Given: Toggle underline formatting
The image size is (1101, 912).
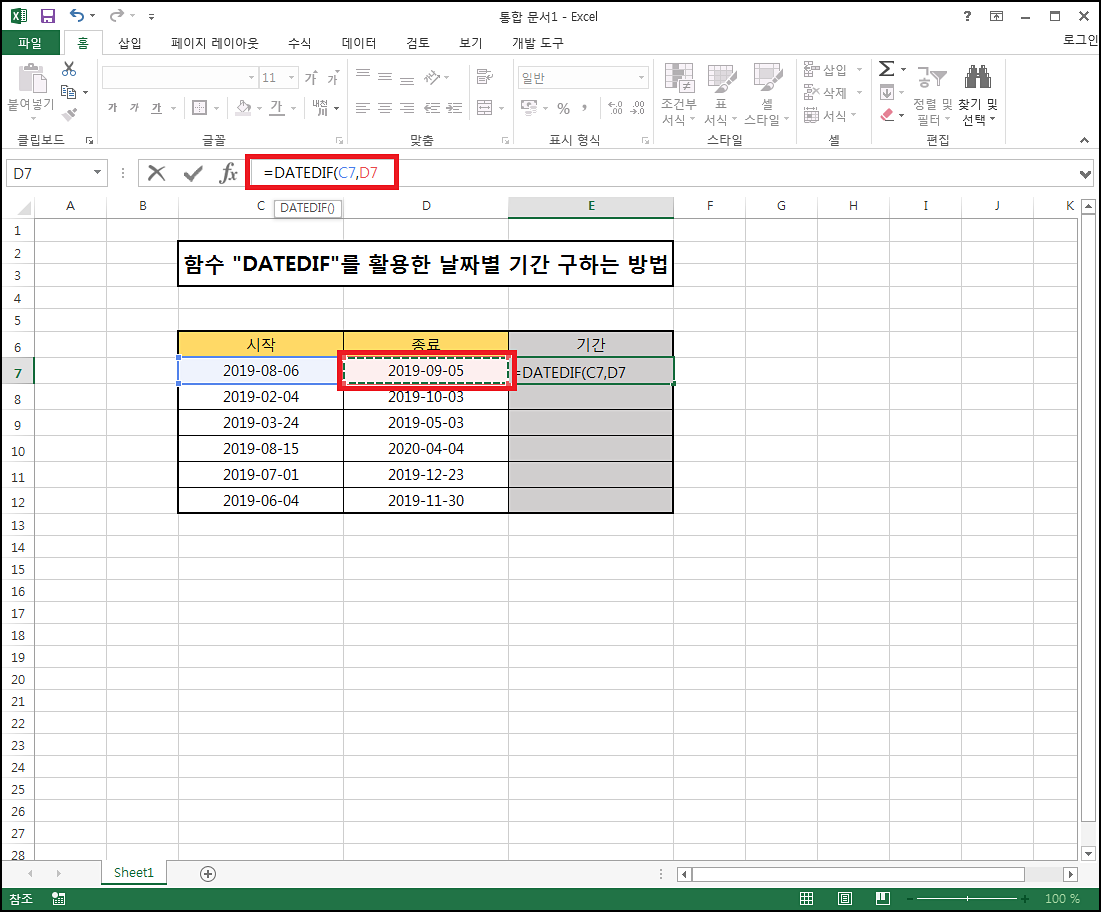Looking at the screenshot, I should (x=157, y=108).
